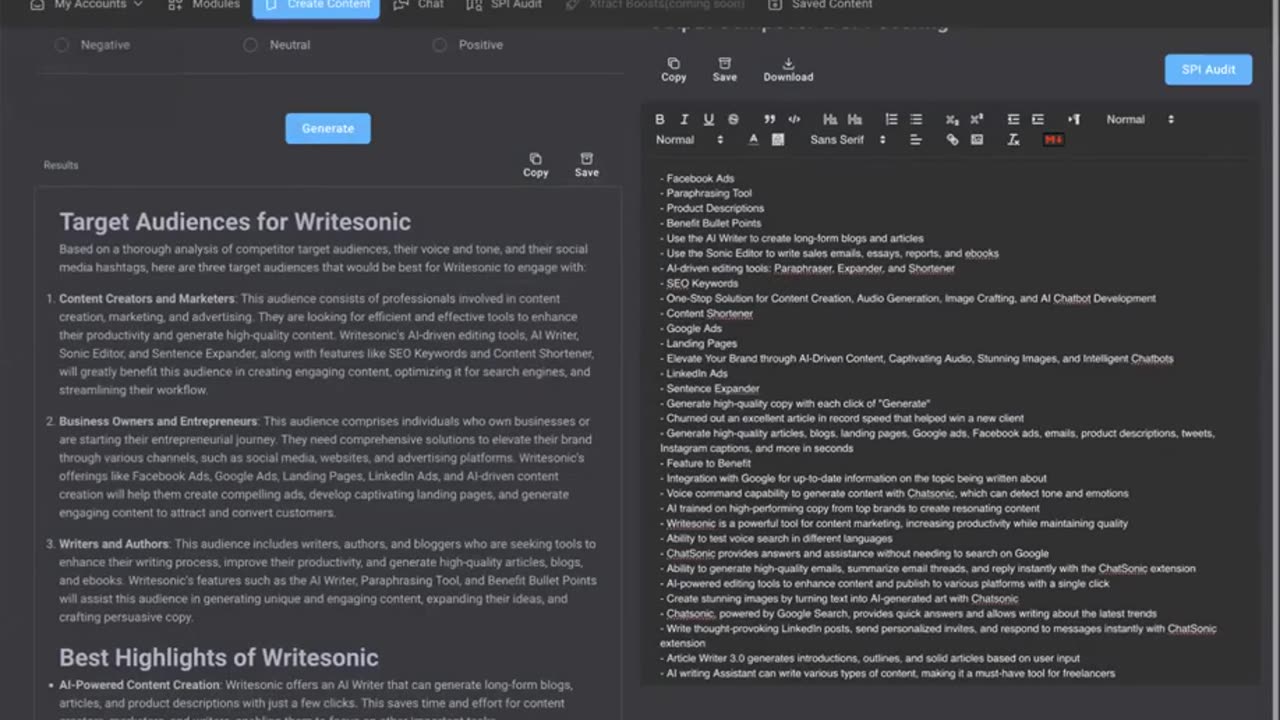Click the 'Results' label

pyautogui.click(x=61, y=165)
